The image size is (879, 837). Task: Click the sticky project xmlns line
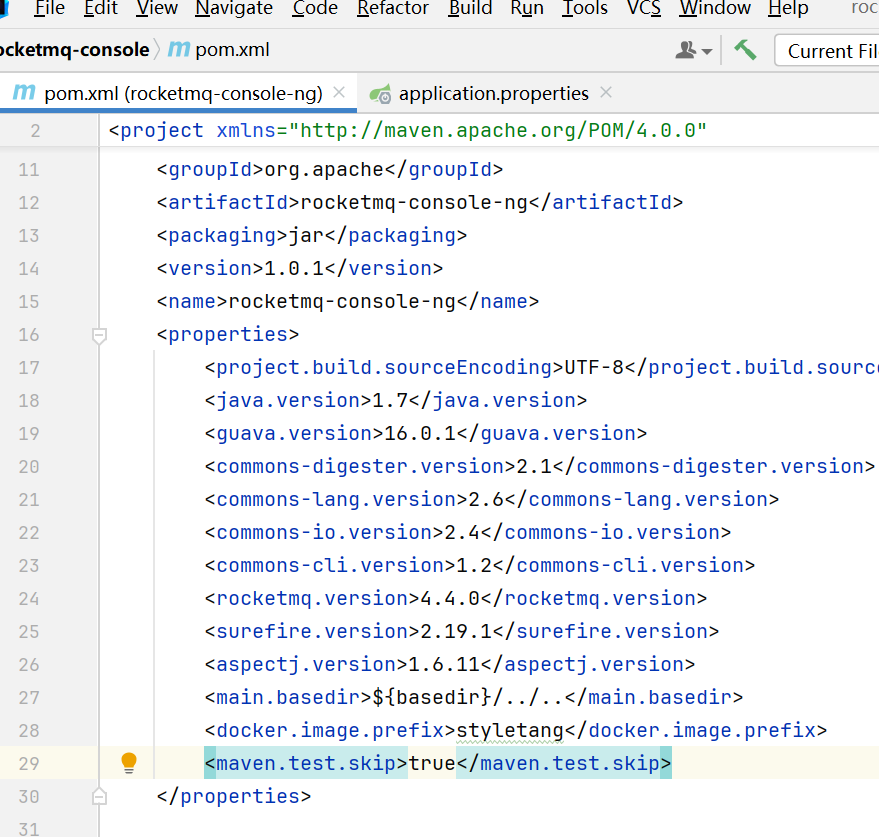click(x=408, y=131)
